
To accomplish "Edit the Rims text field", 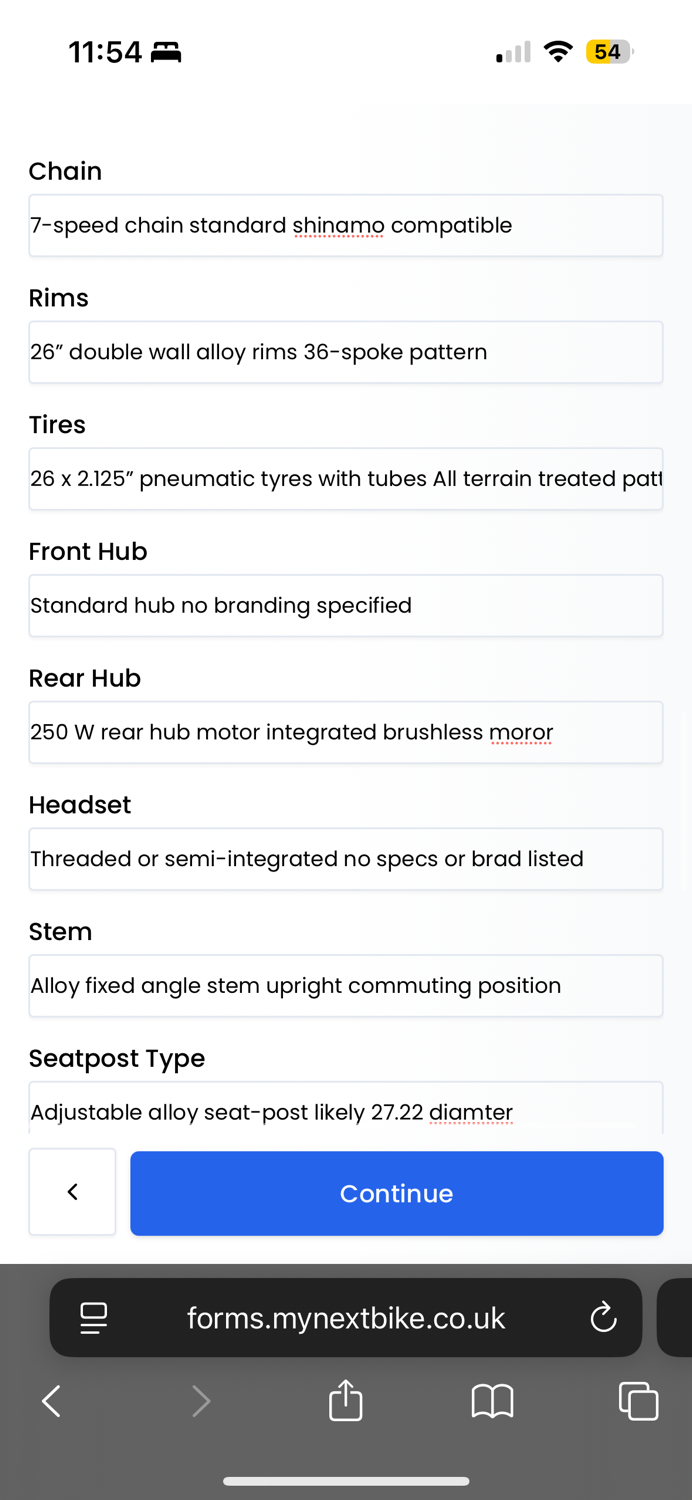I will (x=346, y=352).
